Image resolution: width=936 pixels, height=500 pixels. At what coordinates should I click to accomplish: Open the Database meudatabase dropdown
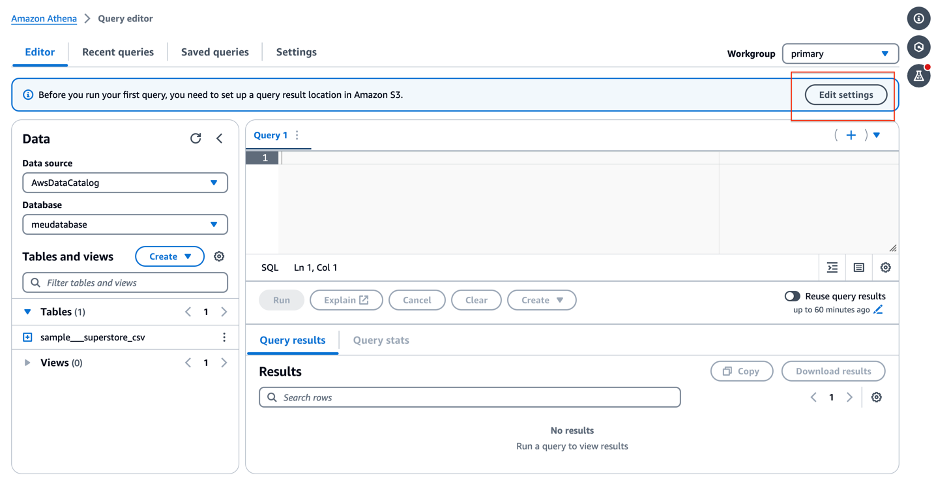coord(125,224)
